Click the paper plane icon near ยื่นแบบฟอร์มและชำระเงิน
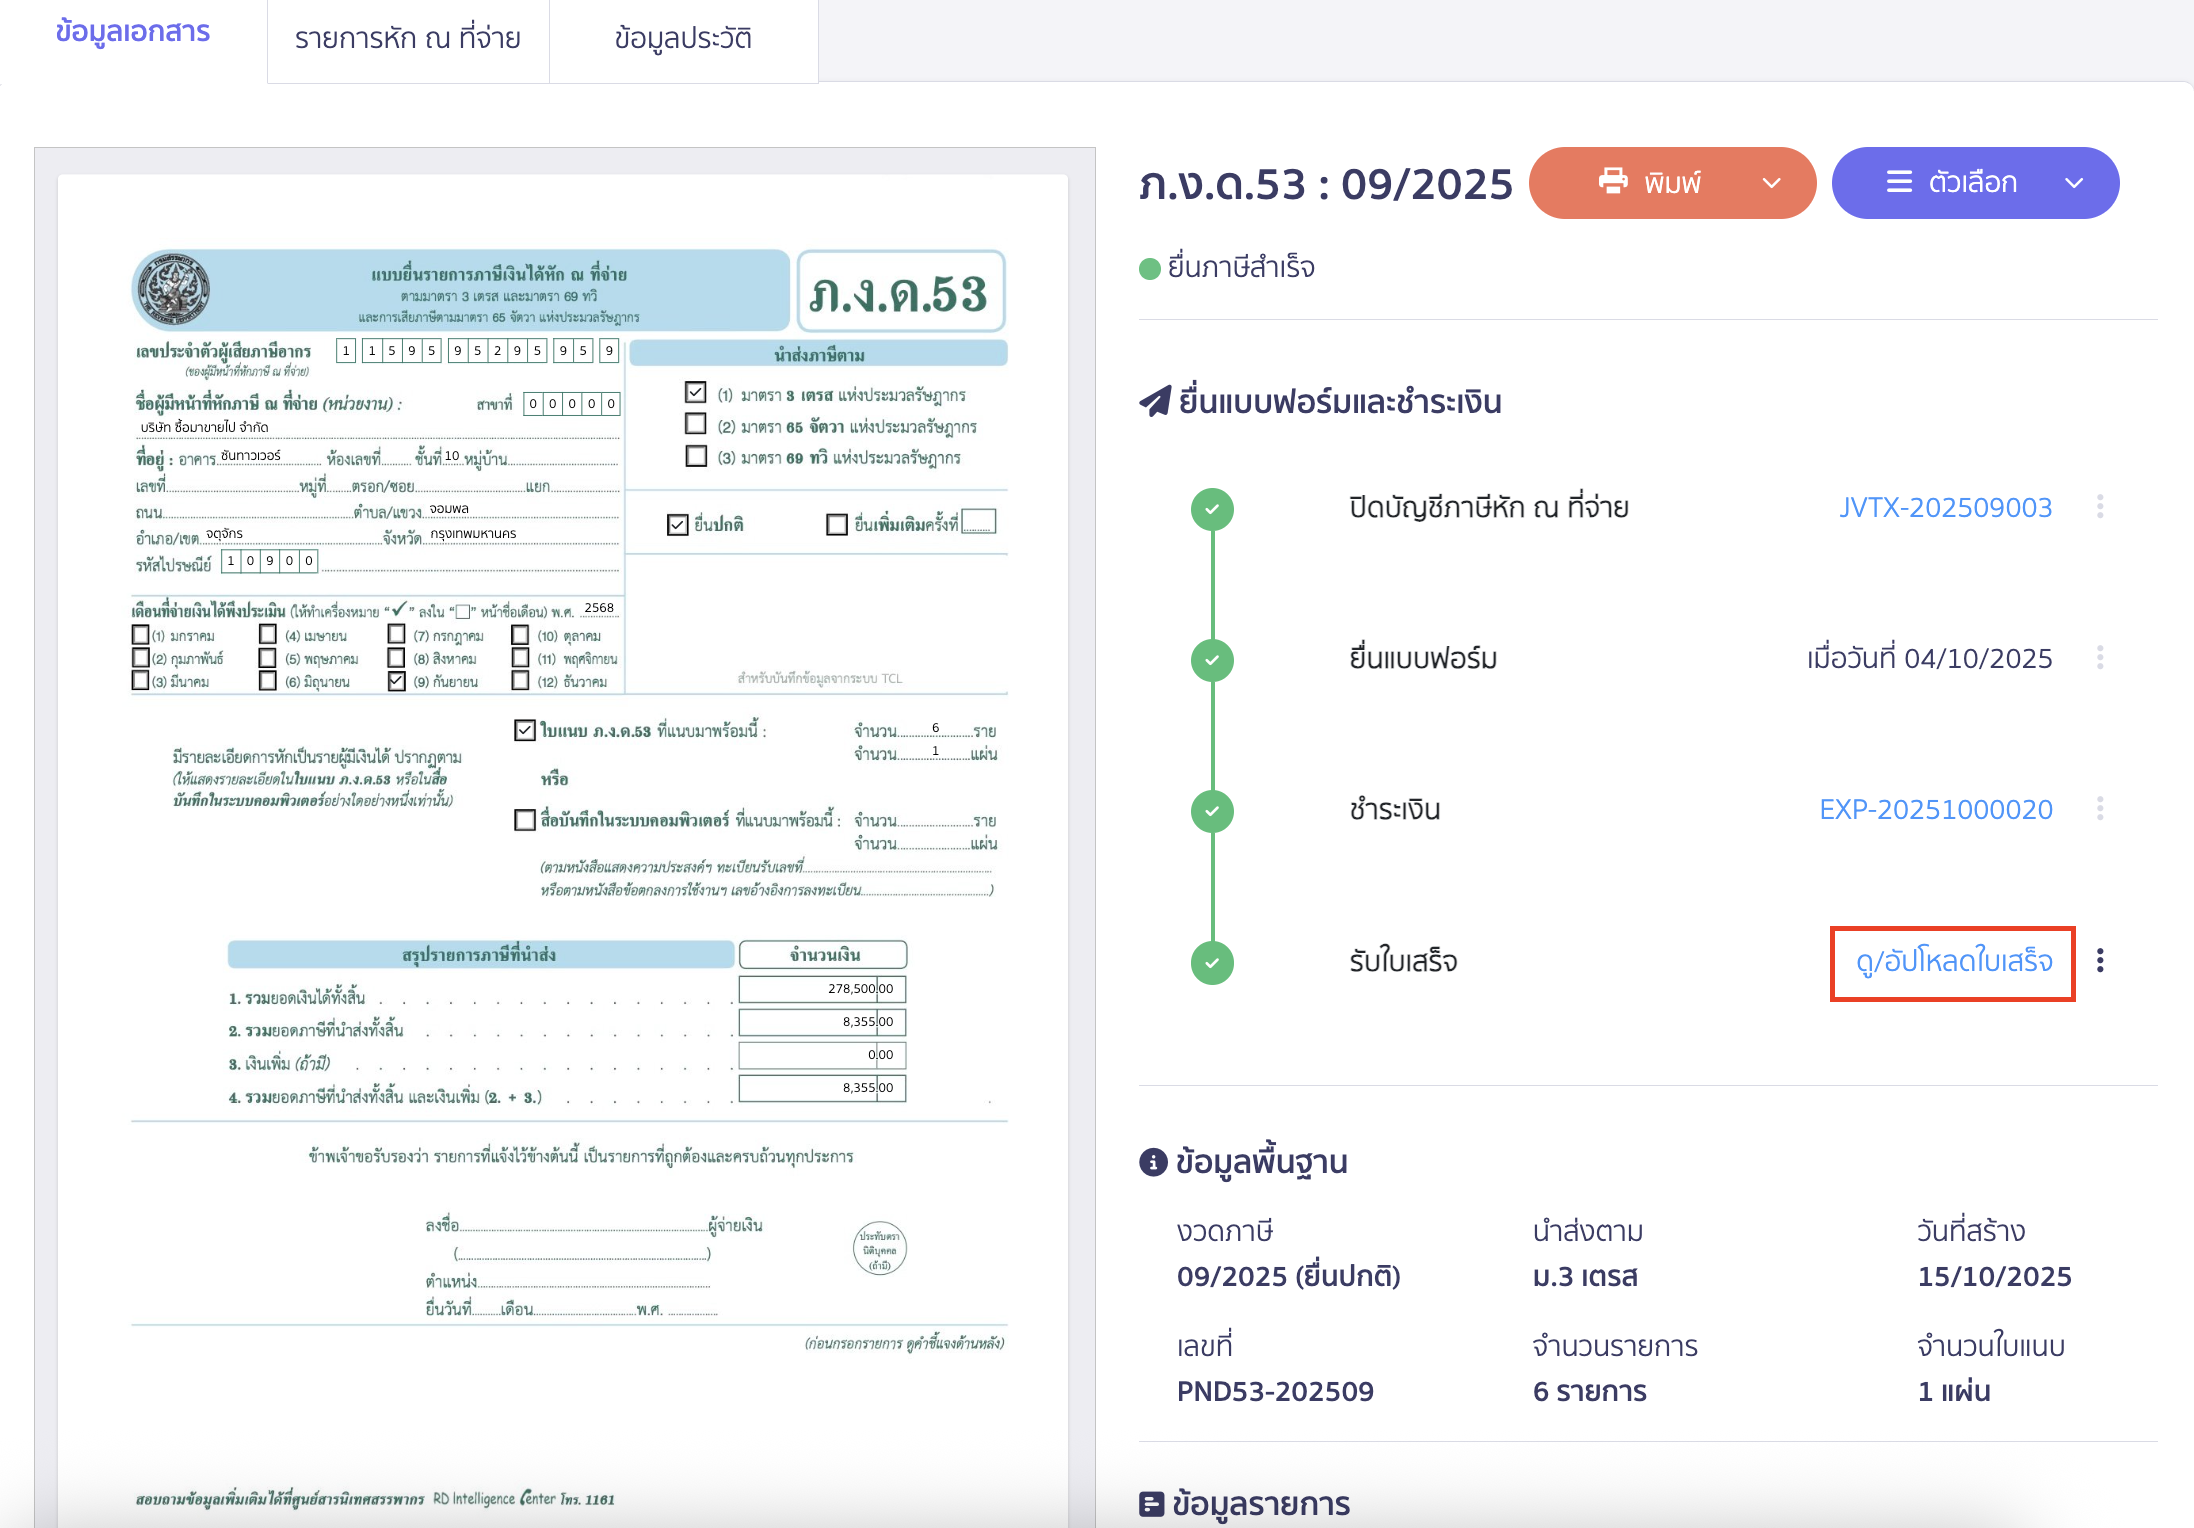 pos(1155,398)
